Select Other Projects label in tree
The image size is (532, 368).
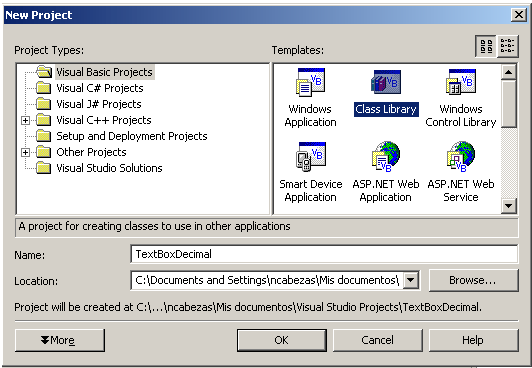[x=91, y=152]
